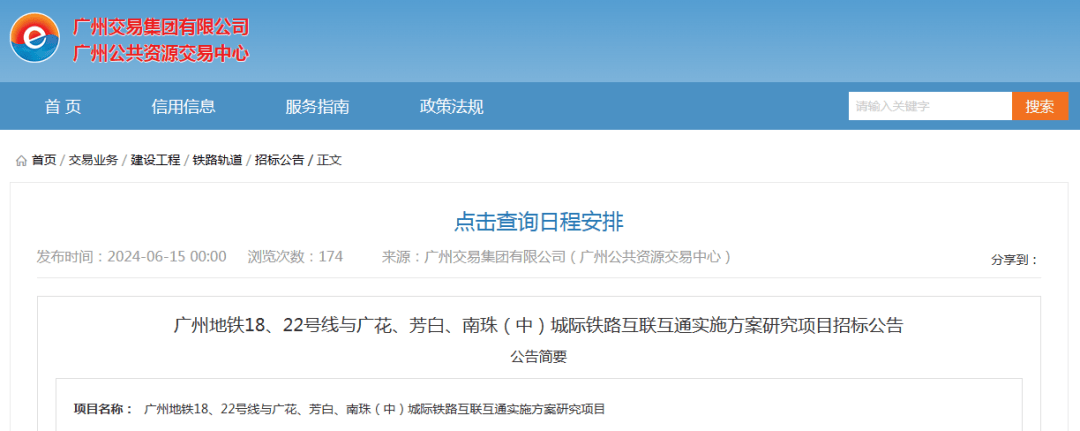Click the 交易业务 breadcrumb link
1080x431 pixels.
tap(94, 160)
